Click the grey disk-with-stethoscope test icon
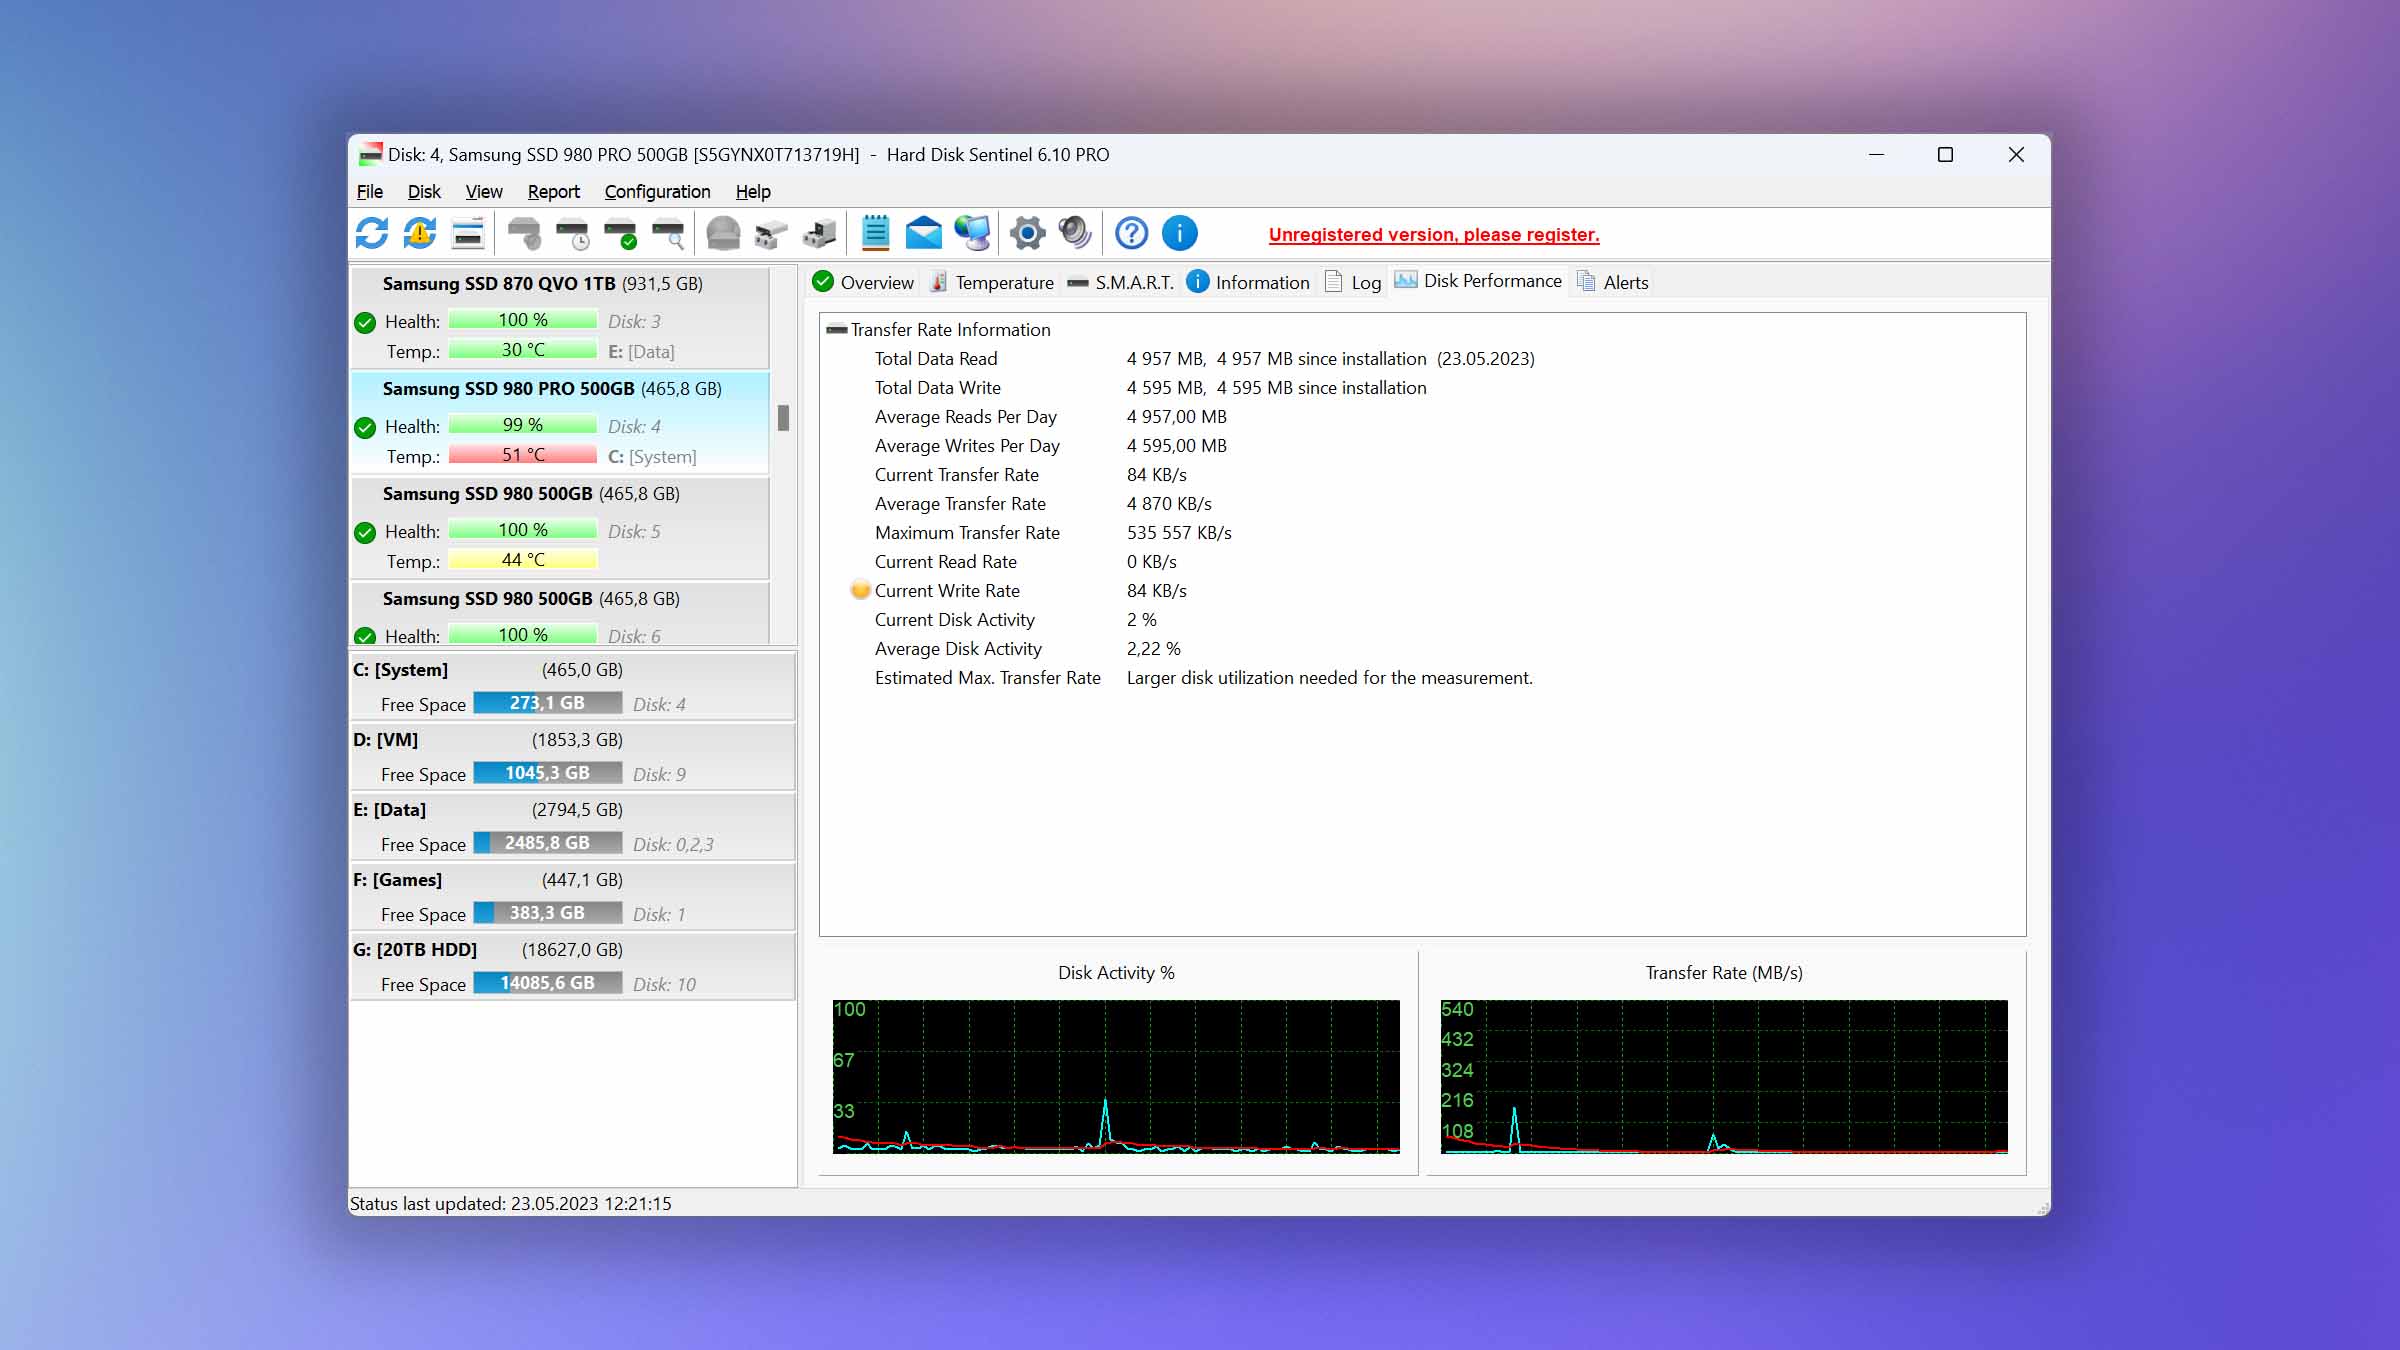Viewport: 2400px width, 1350px height. pos(524,234)
